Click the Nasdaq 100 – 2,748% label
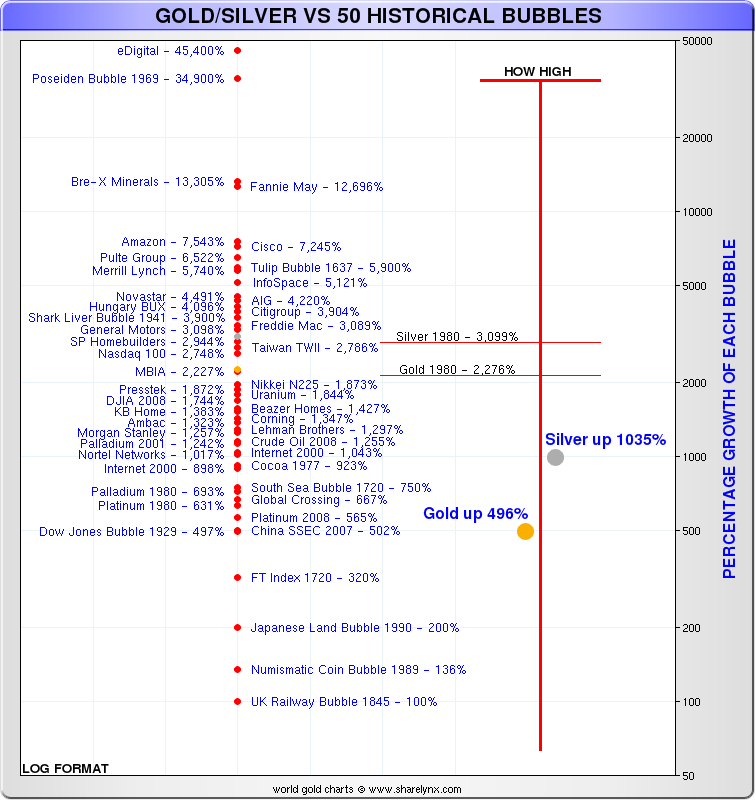 pyautogui.click(x=161, y=354)
